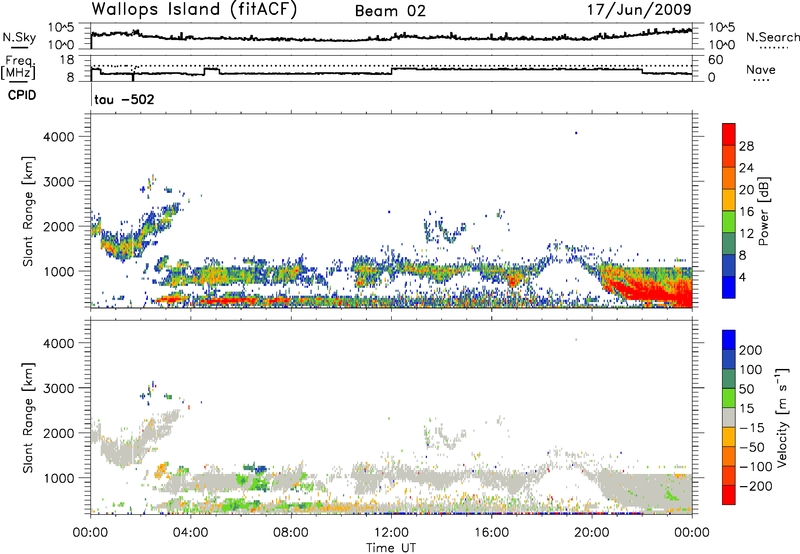
Task: Click the '28' tick on Power colorbar
Action: pos(746,146)
